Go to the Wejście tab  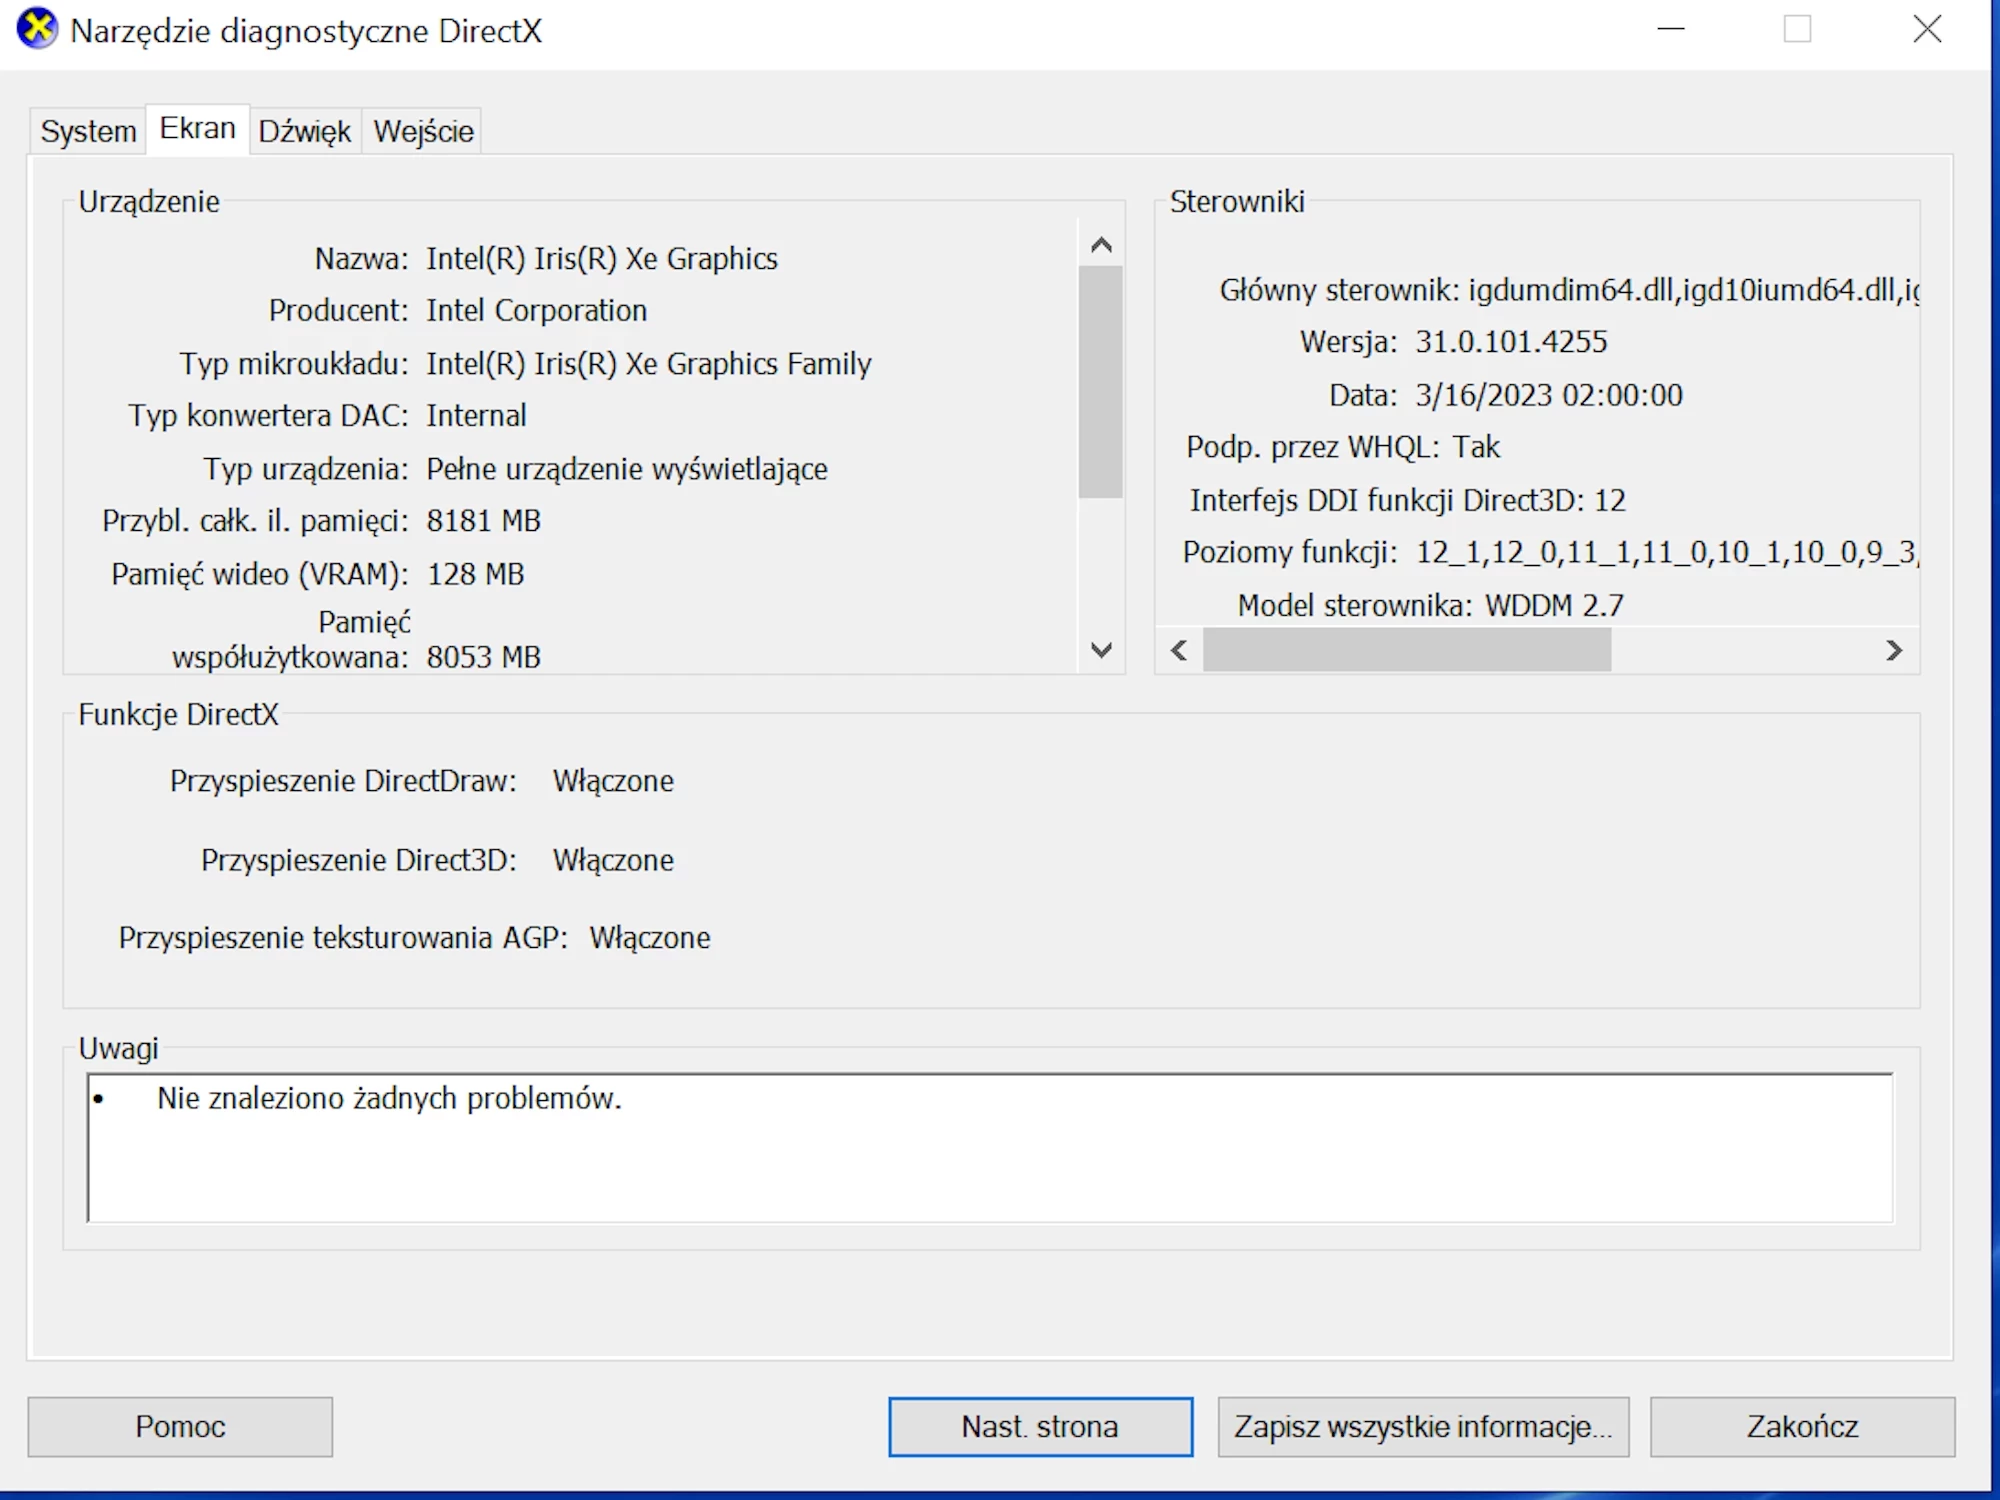pyautogui.click(x=423, y=131)
